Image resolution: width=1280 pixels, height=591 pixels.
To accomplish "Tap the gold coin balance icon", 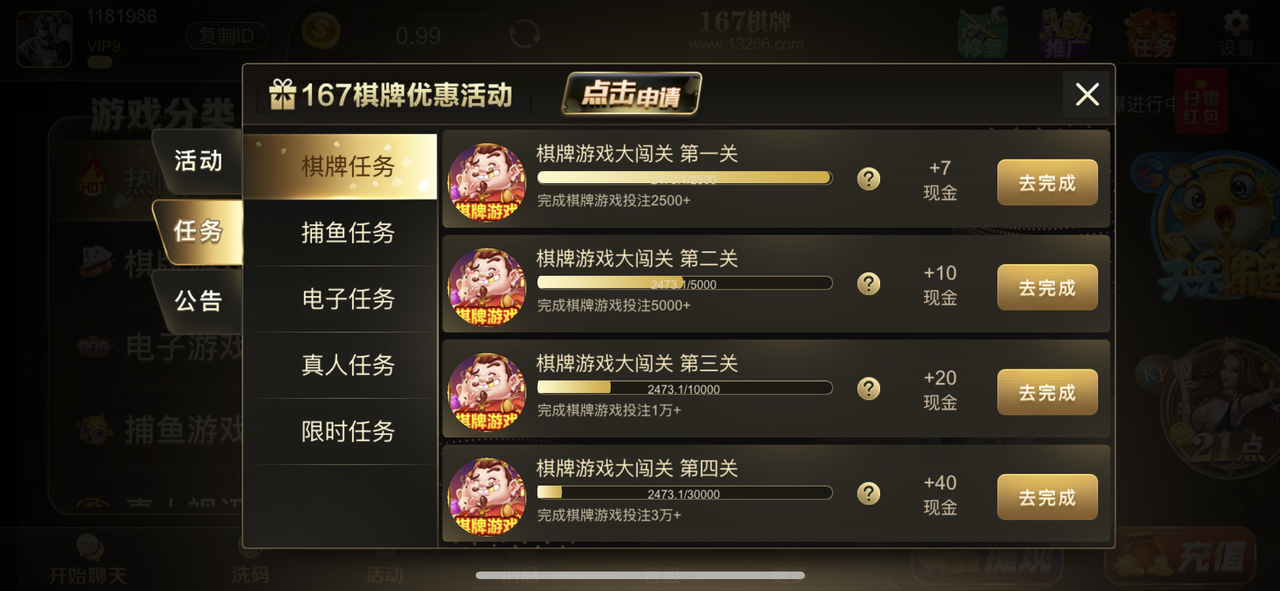I will coord(321,31).
